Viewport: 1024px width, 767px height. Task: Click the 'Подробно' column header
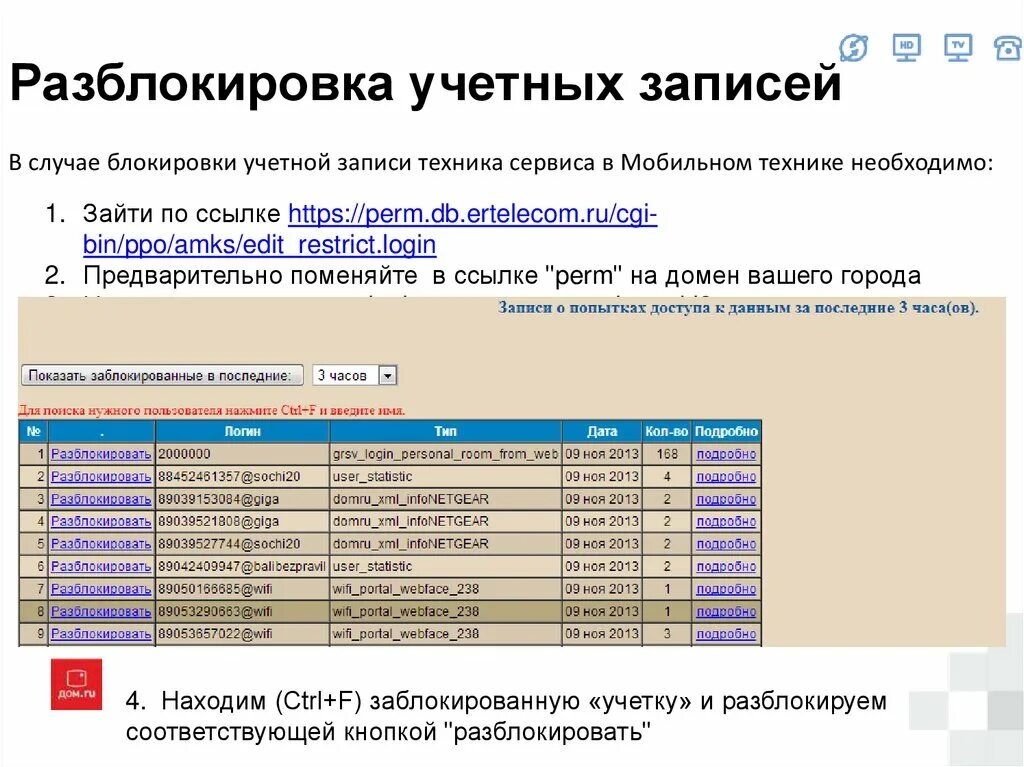tap(726, 431)
